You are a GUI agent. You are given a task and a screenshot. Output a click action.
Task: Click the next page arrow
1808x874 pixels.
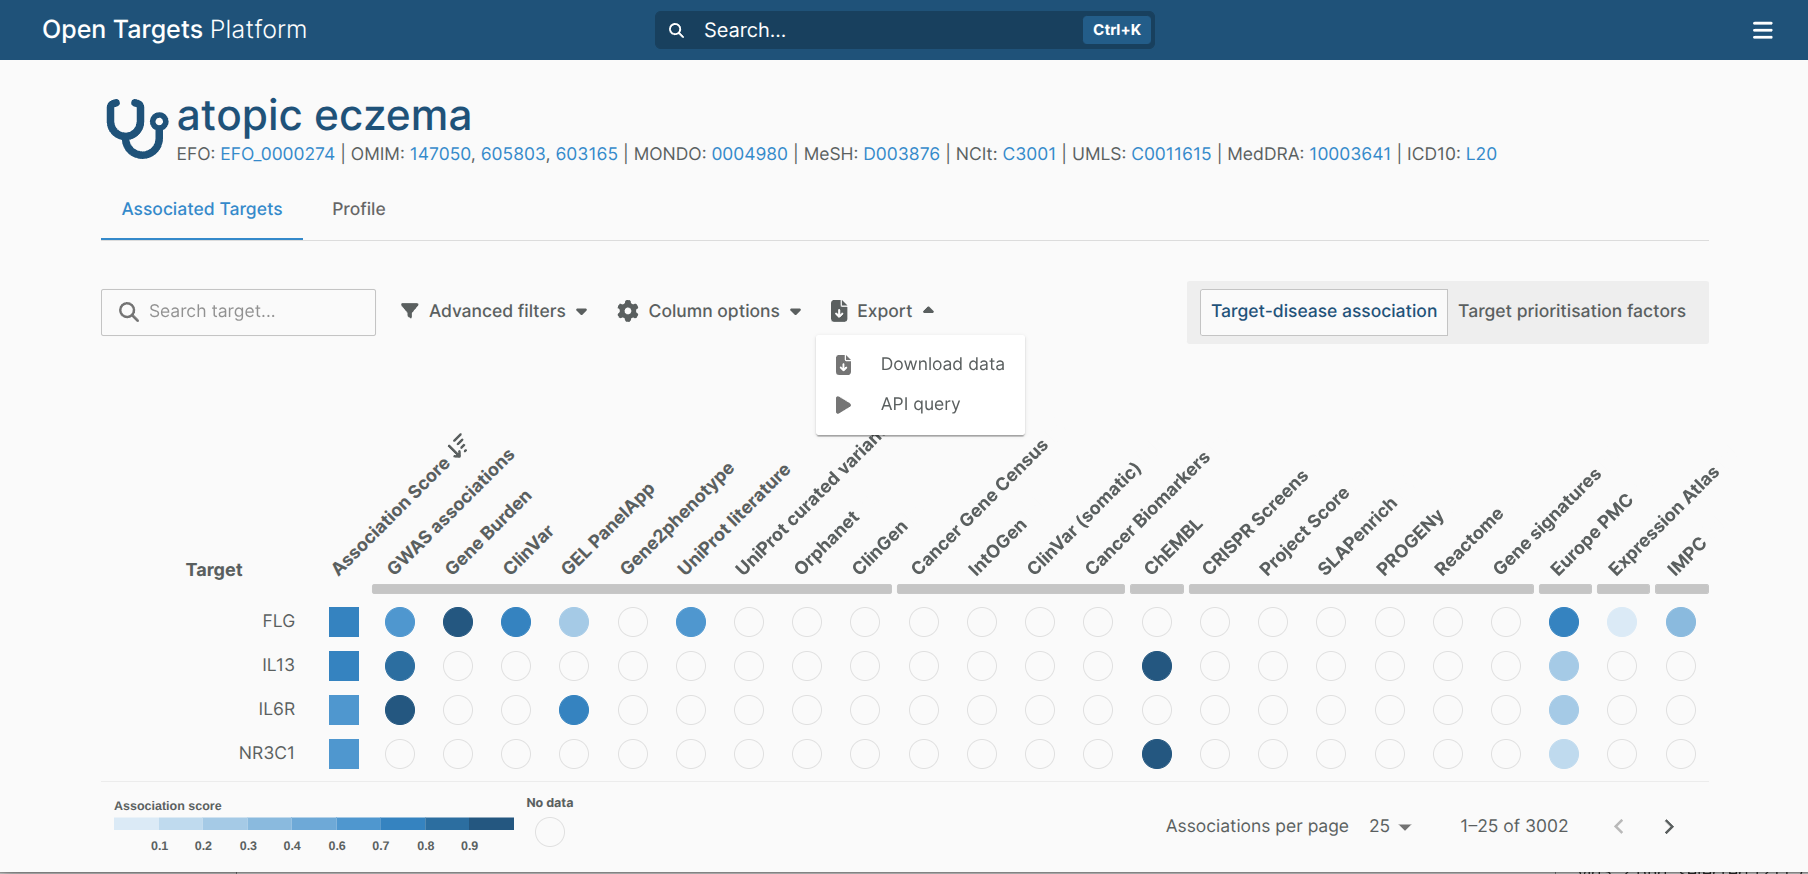click(x=1668, y=826)
